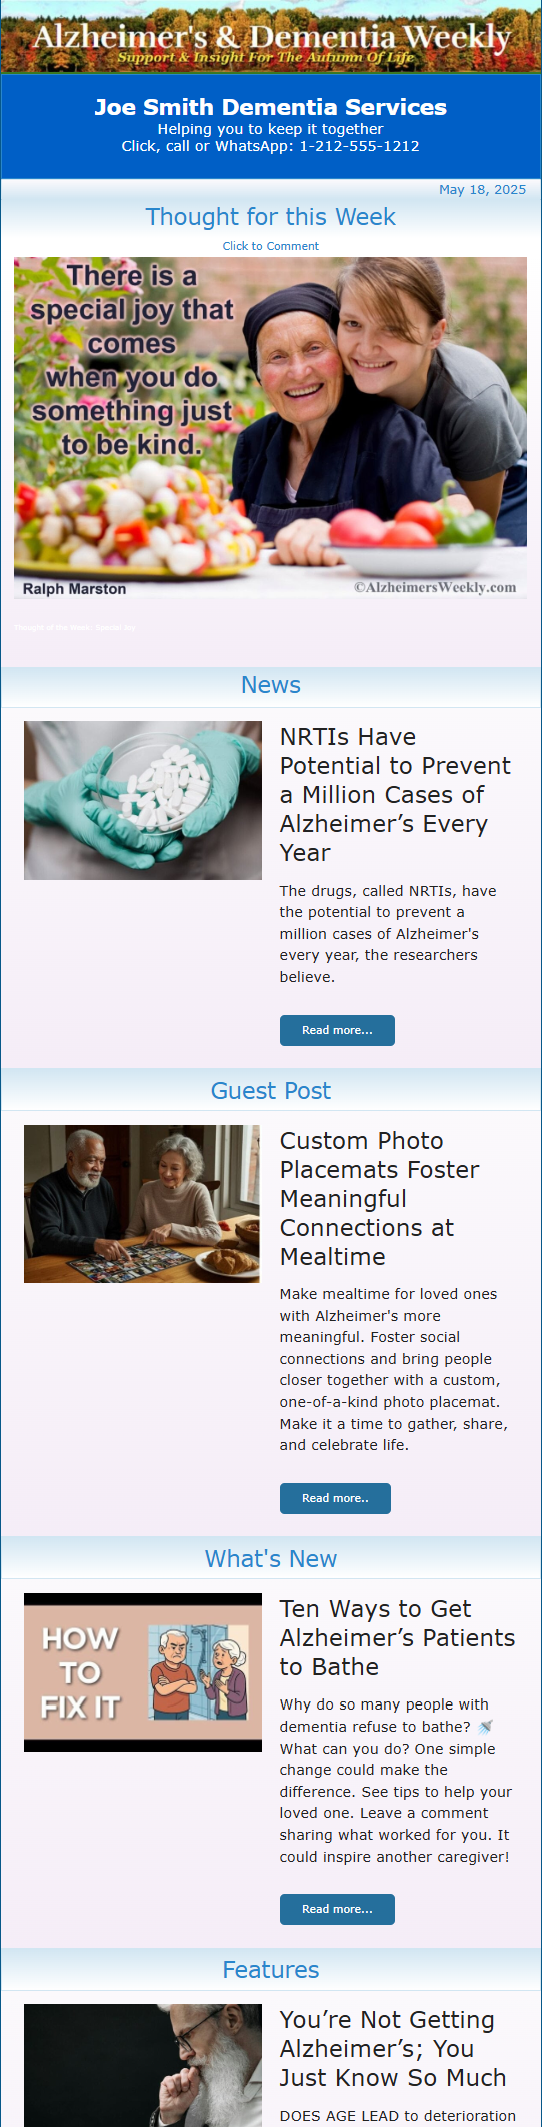Image resolution: width=542 pixels, height=2127 pixels.
Task: Open the couple with photo placemat image
Action: point(142,1204)
